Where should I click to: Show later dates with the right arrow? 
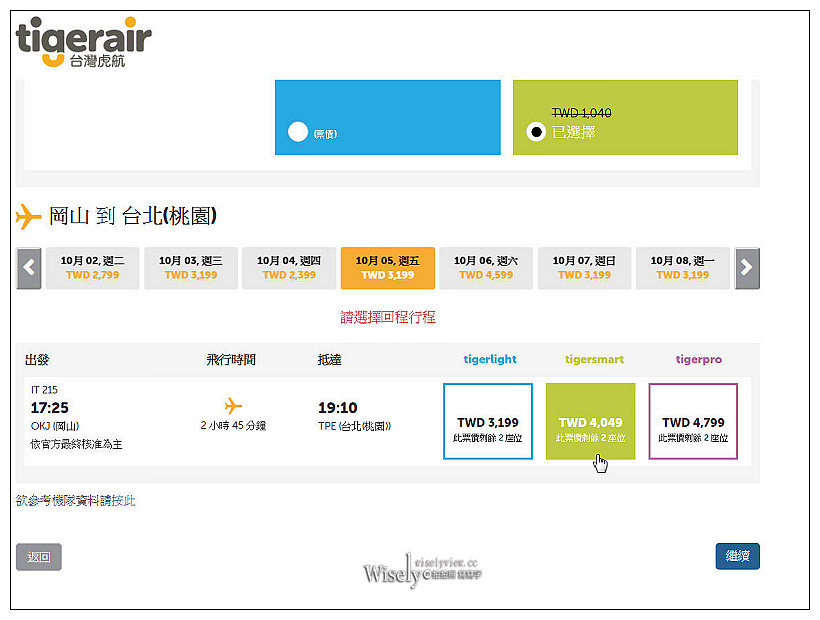pyautogui.click(x=746, y=267)
